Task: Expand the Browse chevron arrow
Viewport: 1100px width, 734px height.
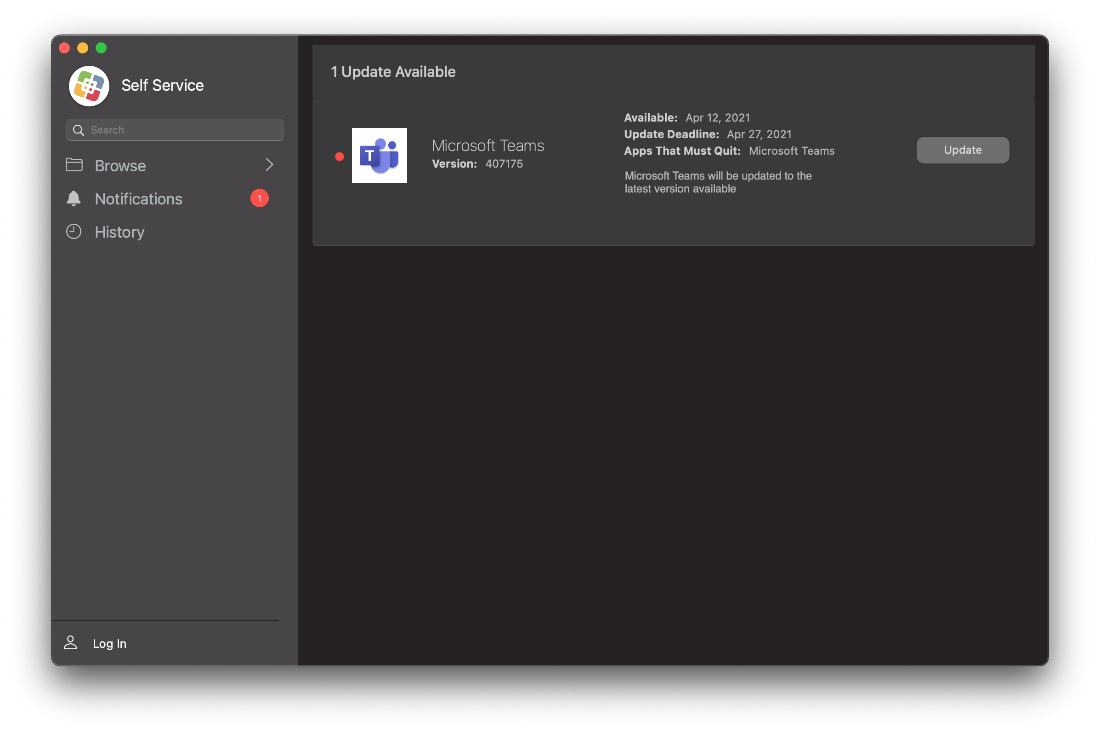Action: 269,165
